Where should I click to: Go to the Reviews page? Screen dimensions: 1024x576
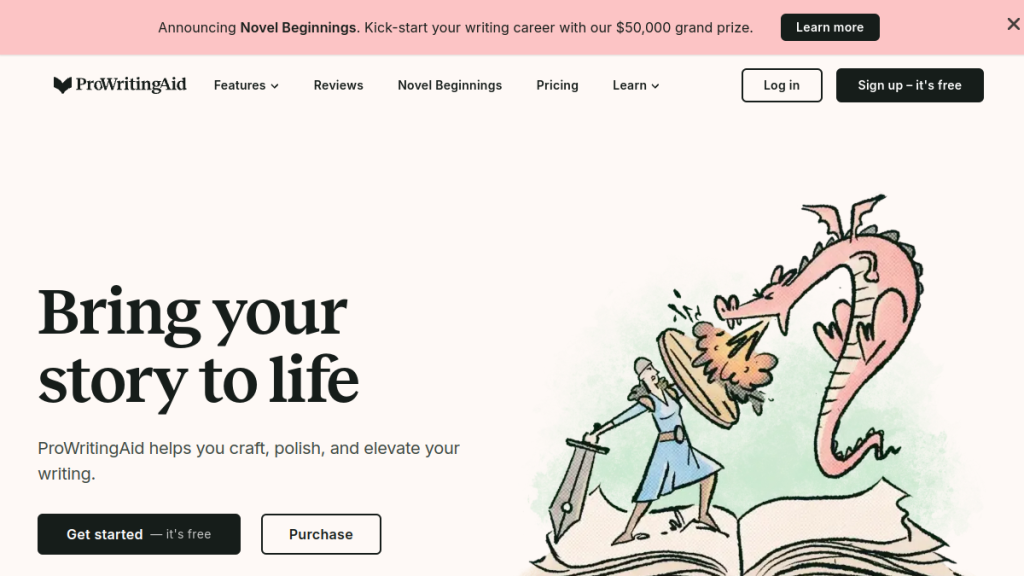(338, 86)
